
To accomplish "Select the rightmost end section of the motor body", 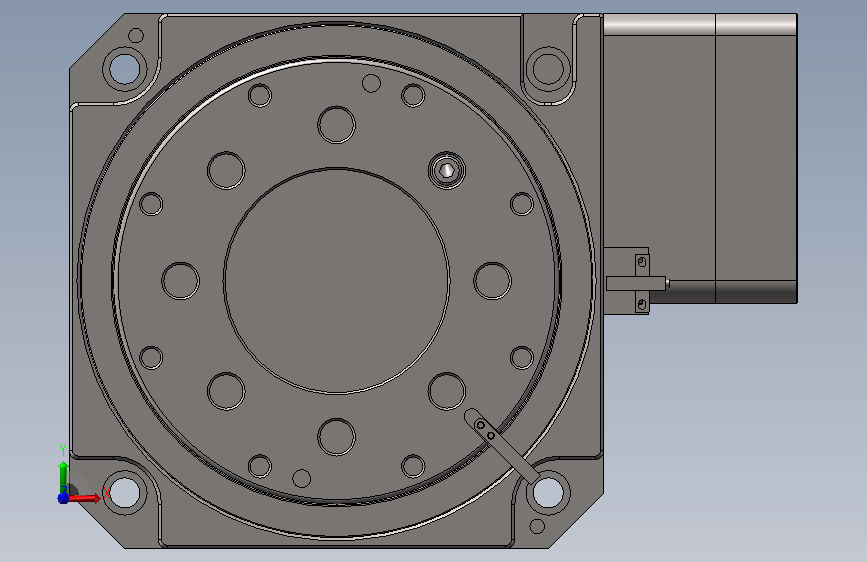I will coord(756,158).
